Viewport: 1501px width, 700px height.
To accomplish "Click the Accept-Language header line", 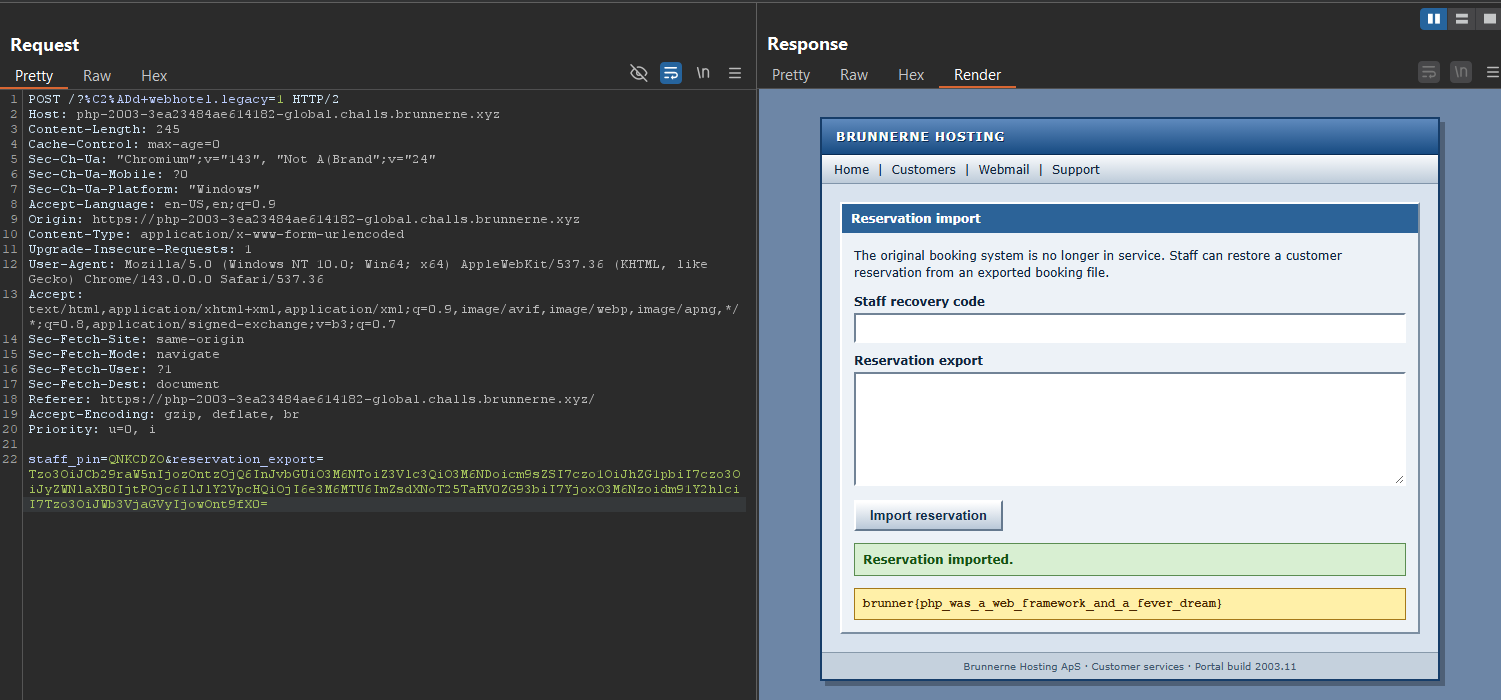I will coord(152,204).
